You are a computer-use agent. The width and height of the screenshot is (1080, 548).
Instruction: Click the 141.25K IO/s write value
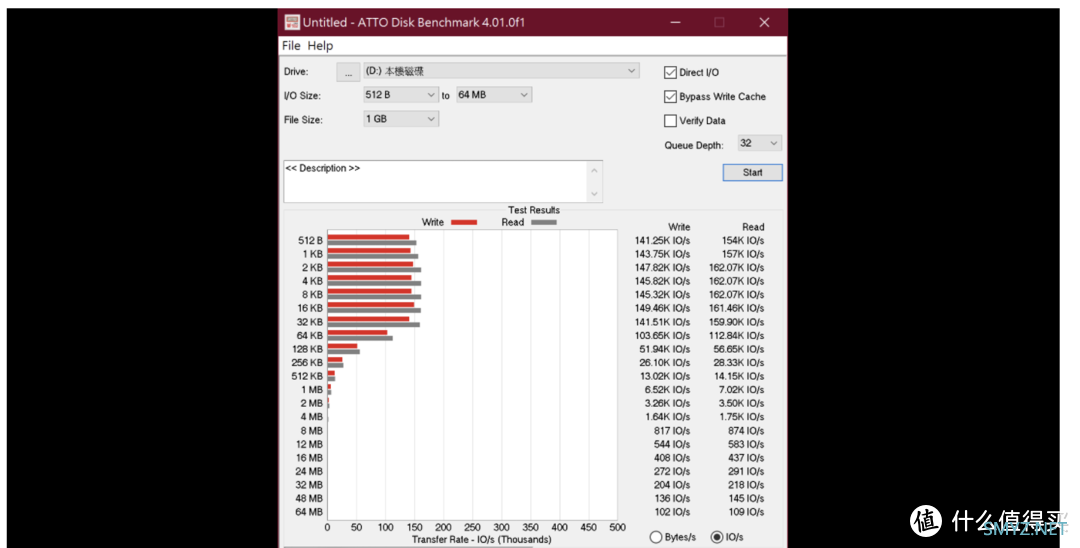click(x=662, y=240)
